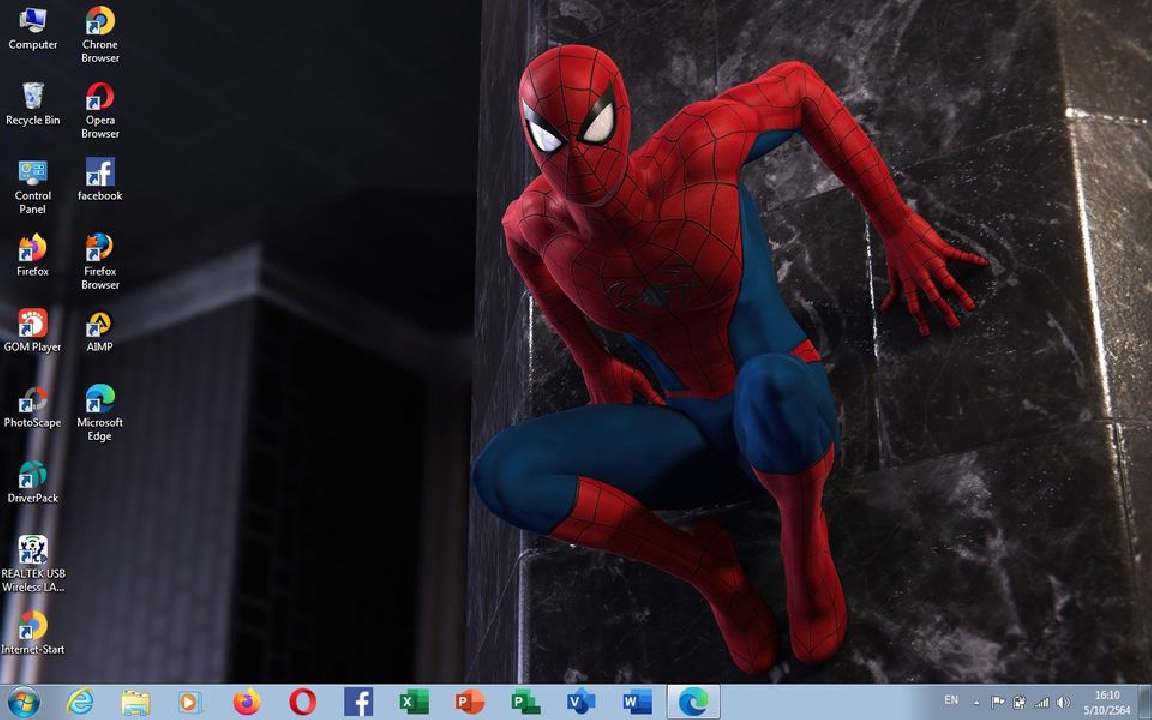1152x720 pixels.
Task: Launch Word from the taskbar
Action: (x=637, y=702)
